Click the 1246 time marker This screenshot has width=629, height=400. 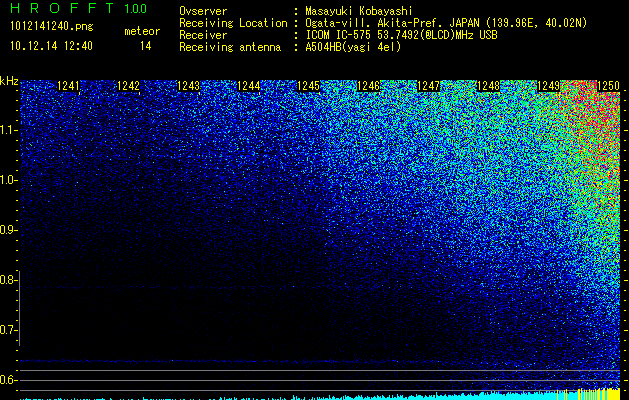368,86
